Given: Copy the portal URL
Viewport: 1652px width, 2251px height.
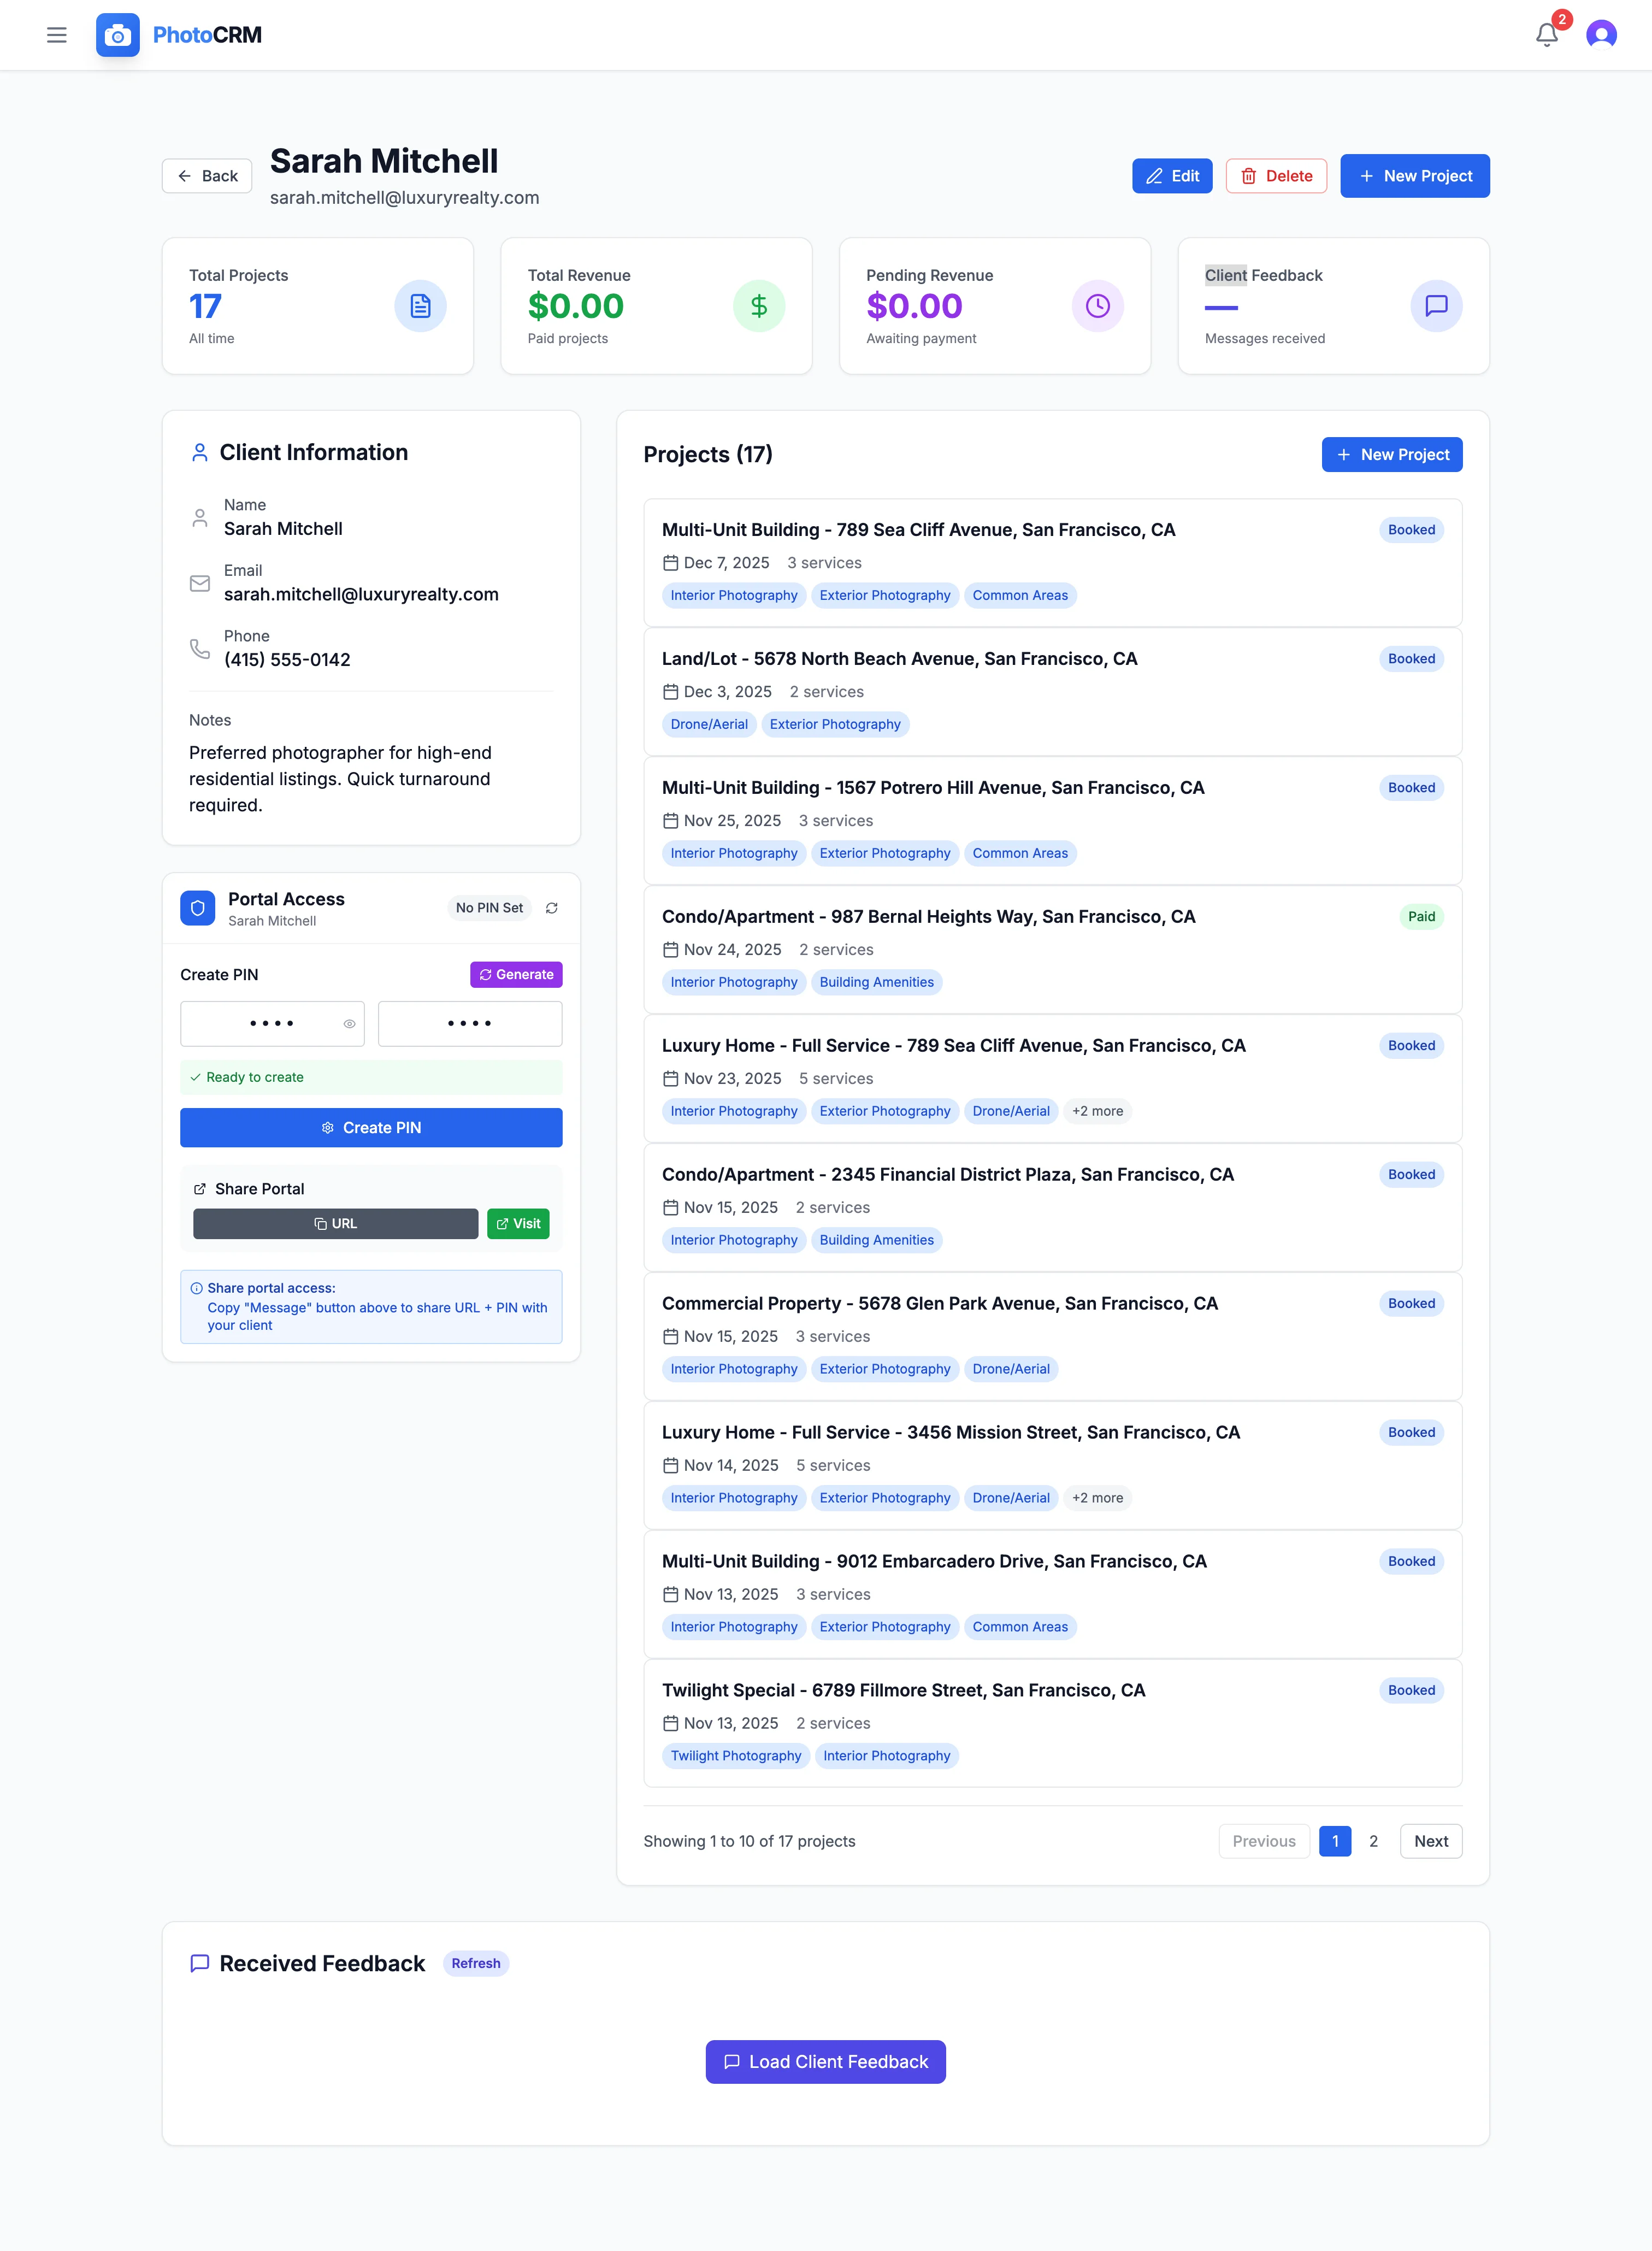Looking at the screenshot, I should [x=335, y=1224].
